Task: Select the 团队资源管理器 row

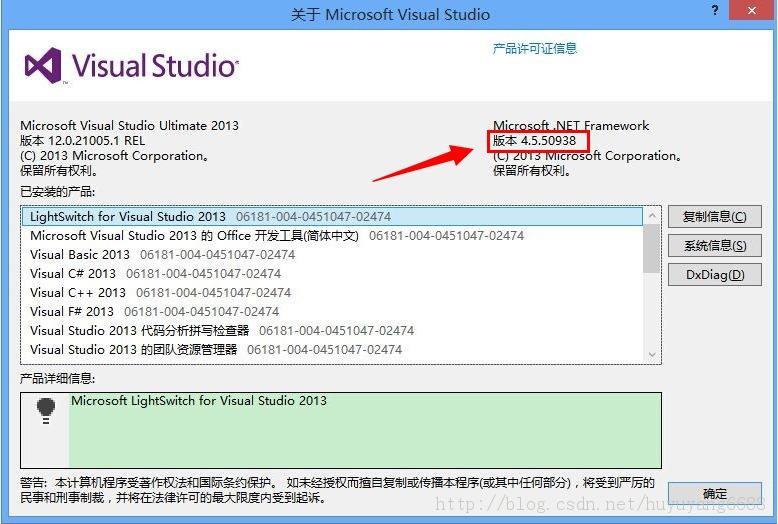Action: tap(332, 350)
